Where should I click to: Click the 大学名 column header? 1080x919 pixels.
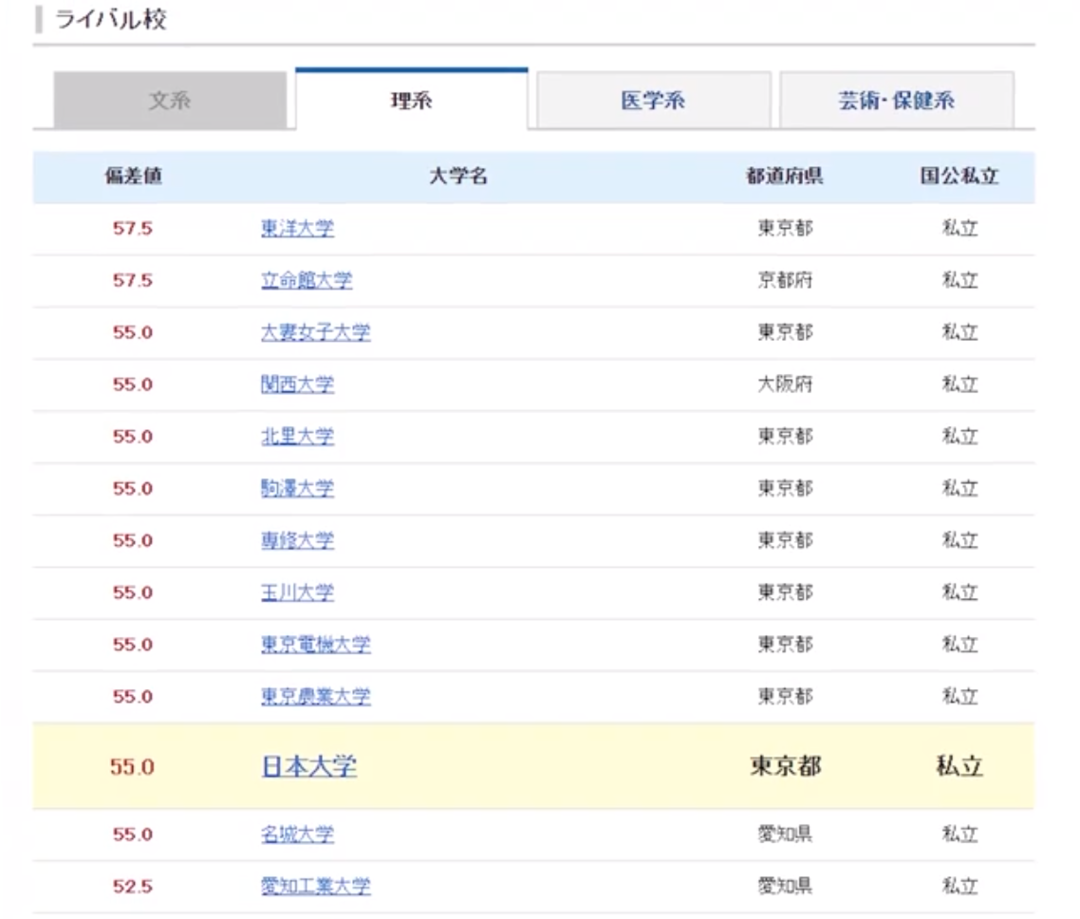(458, 176)
